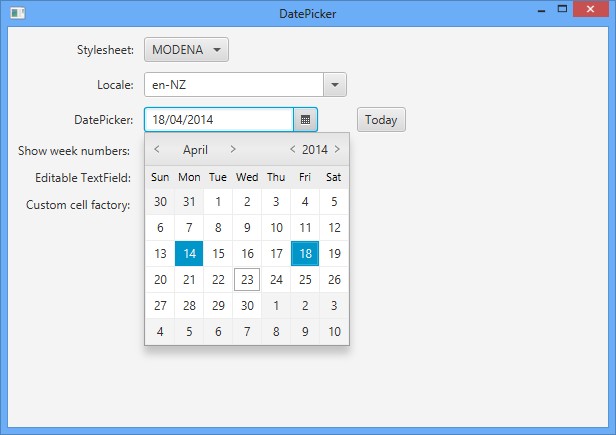Select April 1 in the calendar grid
Image resolution: width=616 pixels, height=435 pixels.
coord(218,201)
